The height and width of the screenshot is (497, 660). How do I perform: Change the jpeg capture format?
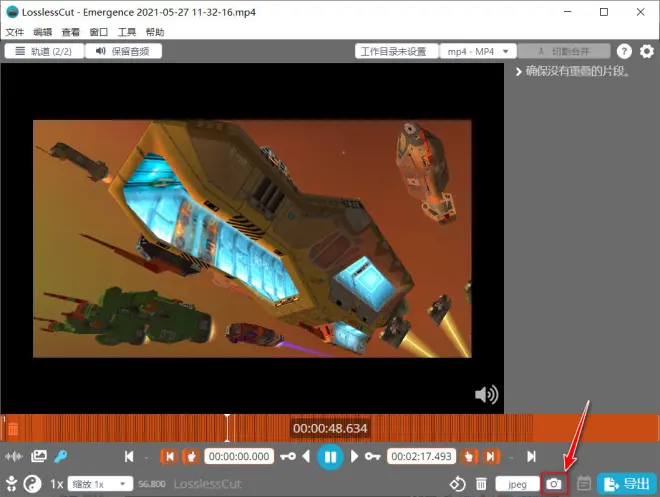pyautogui.click(x=517, y=484)
